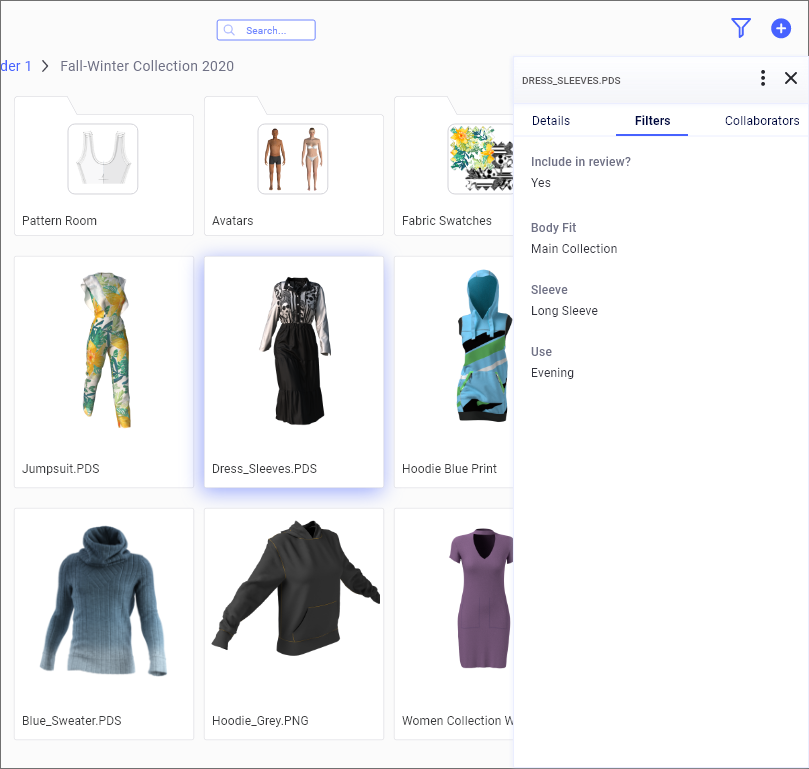Image resolution: width=809 pixels, height=769 pixels.
Task: Click the blue plus add button
Action: (x=781, y=28)
